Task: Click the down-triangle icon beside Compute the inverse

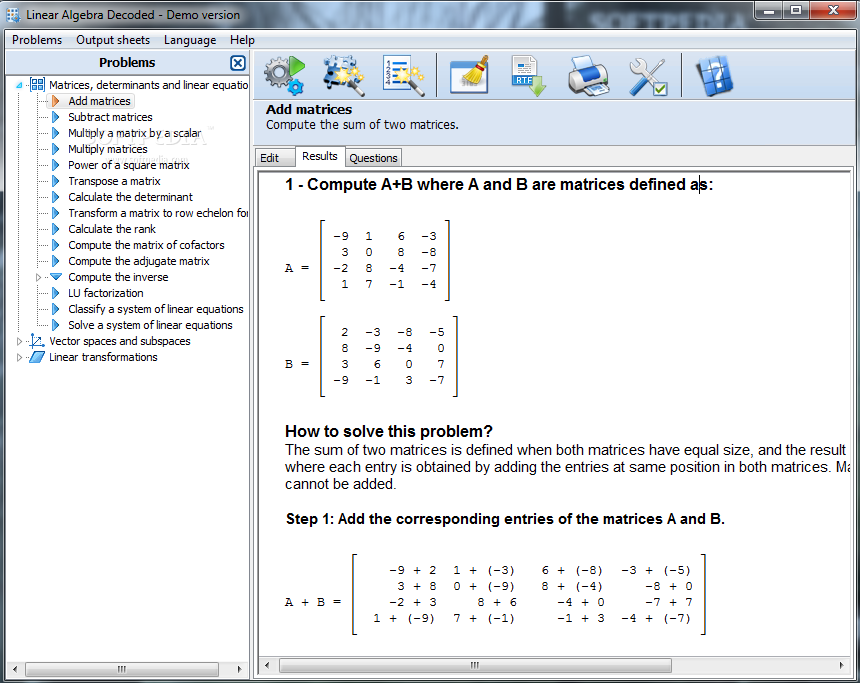Action: [55, 276]
